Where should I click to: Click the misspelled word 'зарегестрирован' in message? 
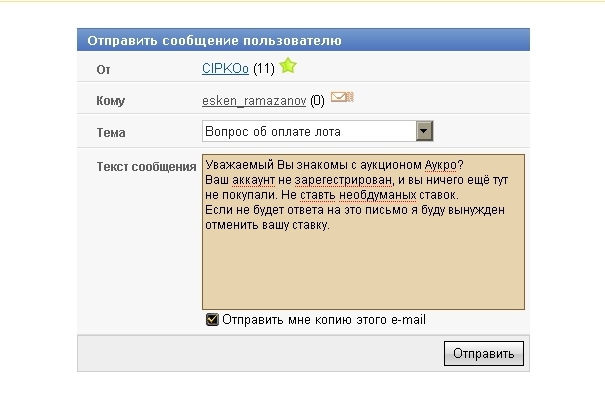click(343, 180)
